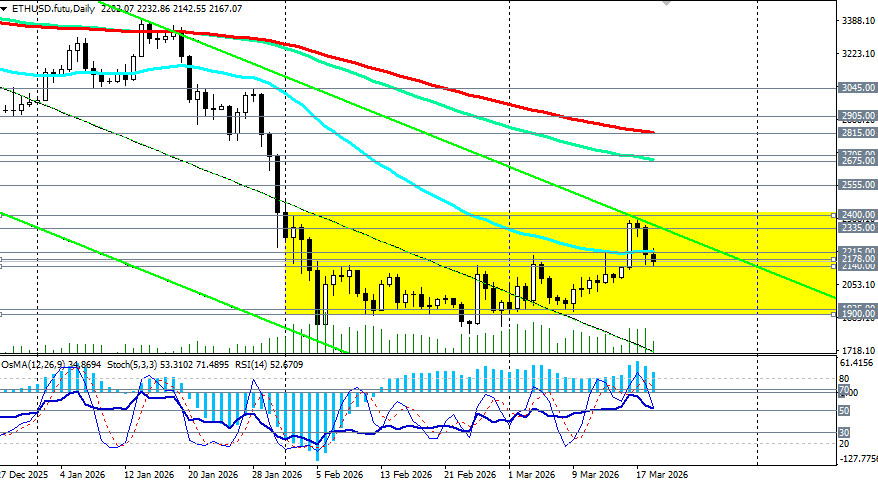Click the RSI(14) indicator label
This screenshot has width=878, height=485.
point(250,365)
